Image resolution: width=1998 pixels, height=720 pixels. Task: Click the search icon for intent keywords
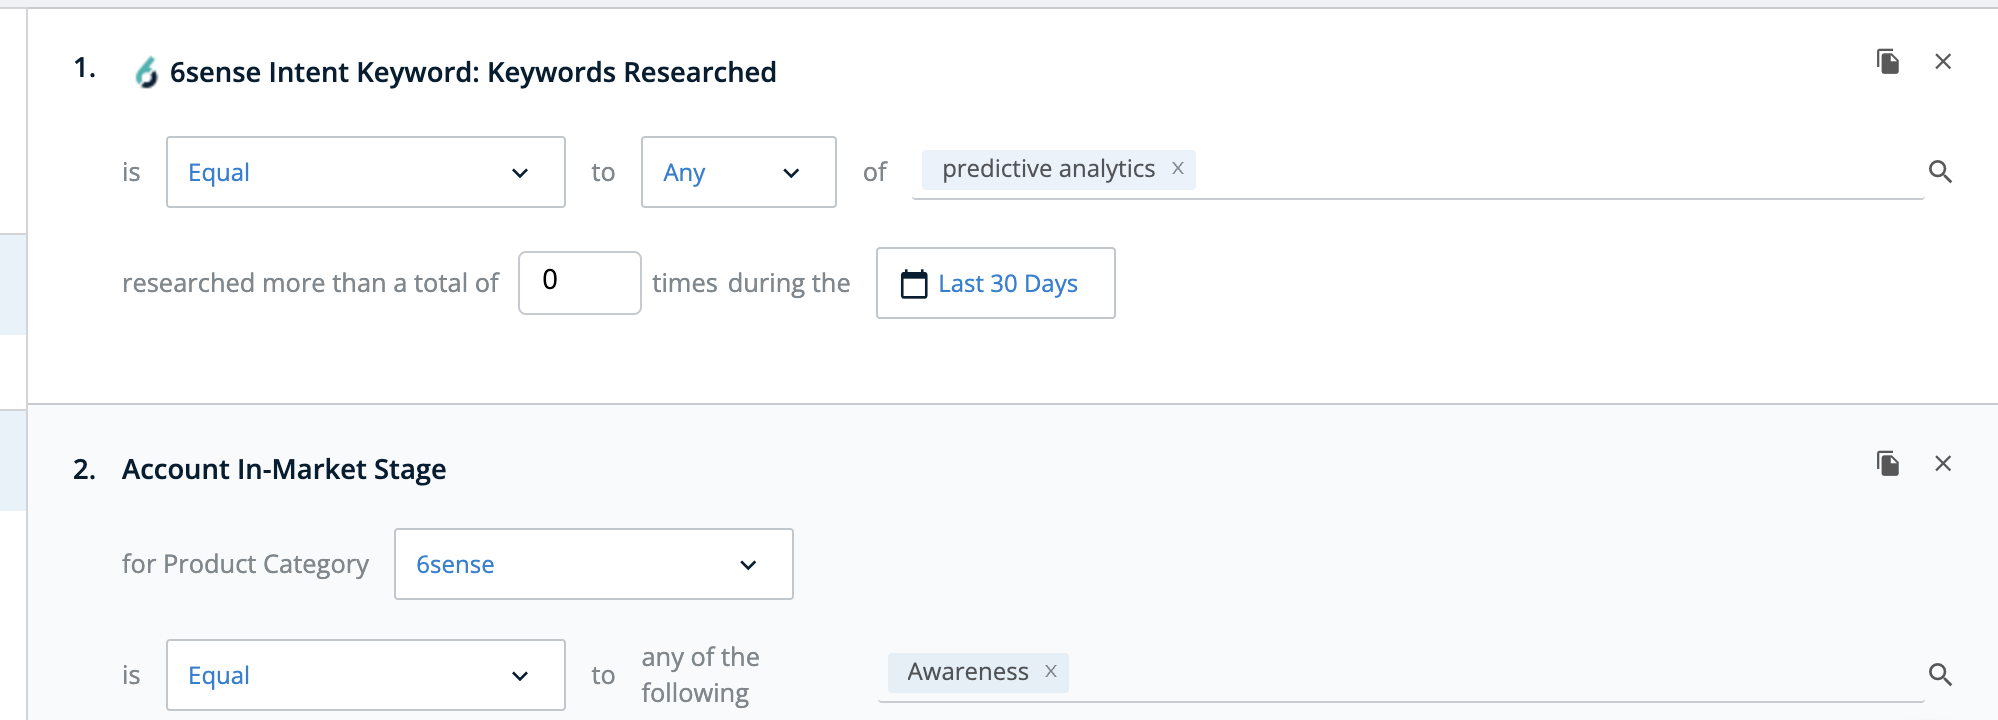1940,172
